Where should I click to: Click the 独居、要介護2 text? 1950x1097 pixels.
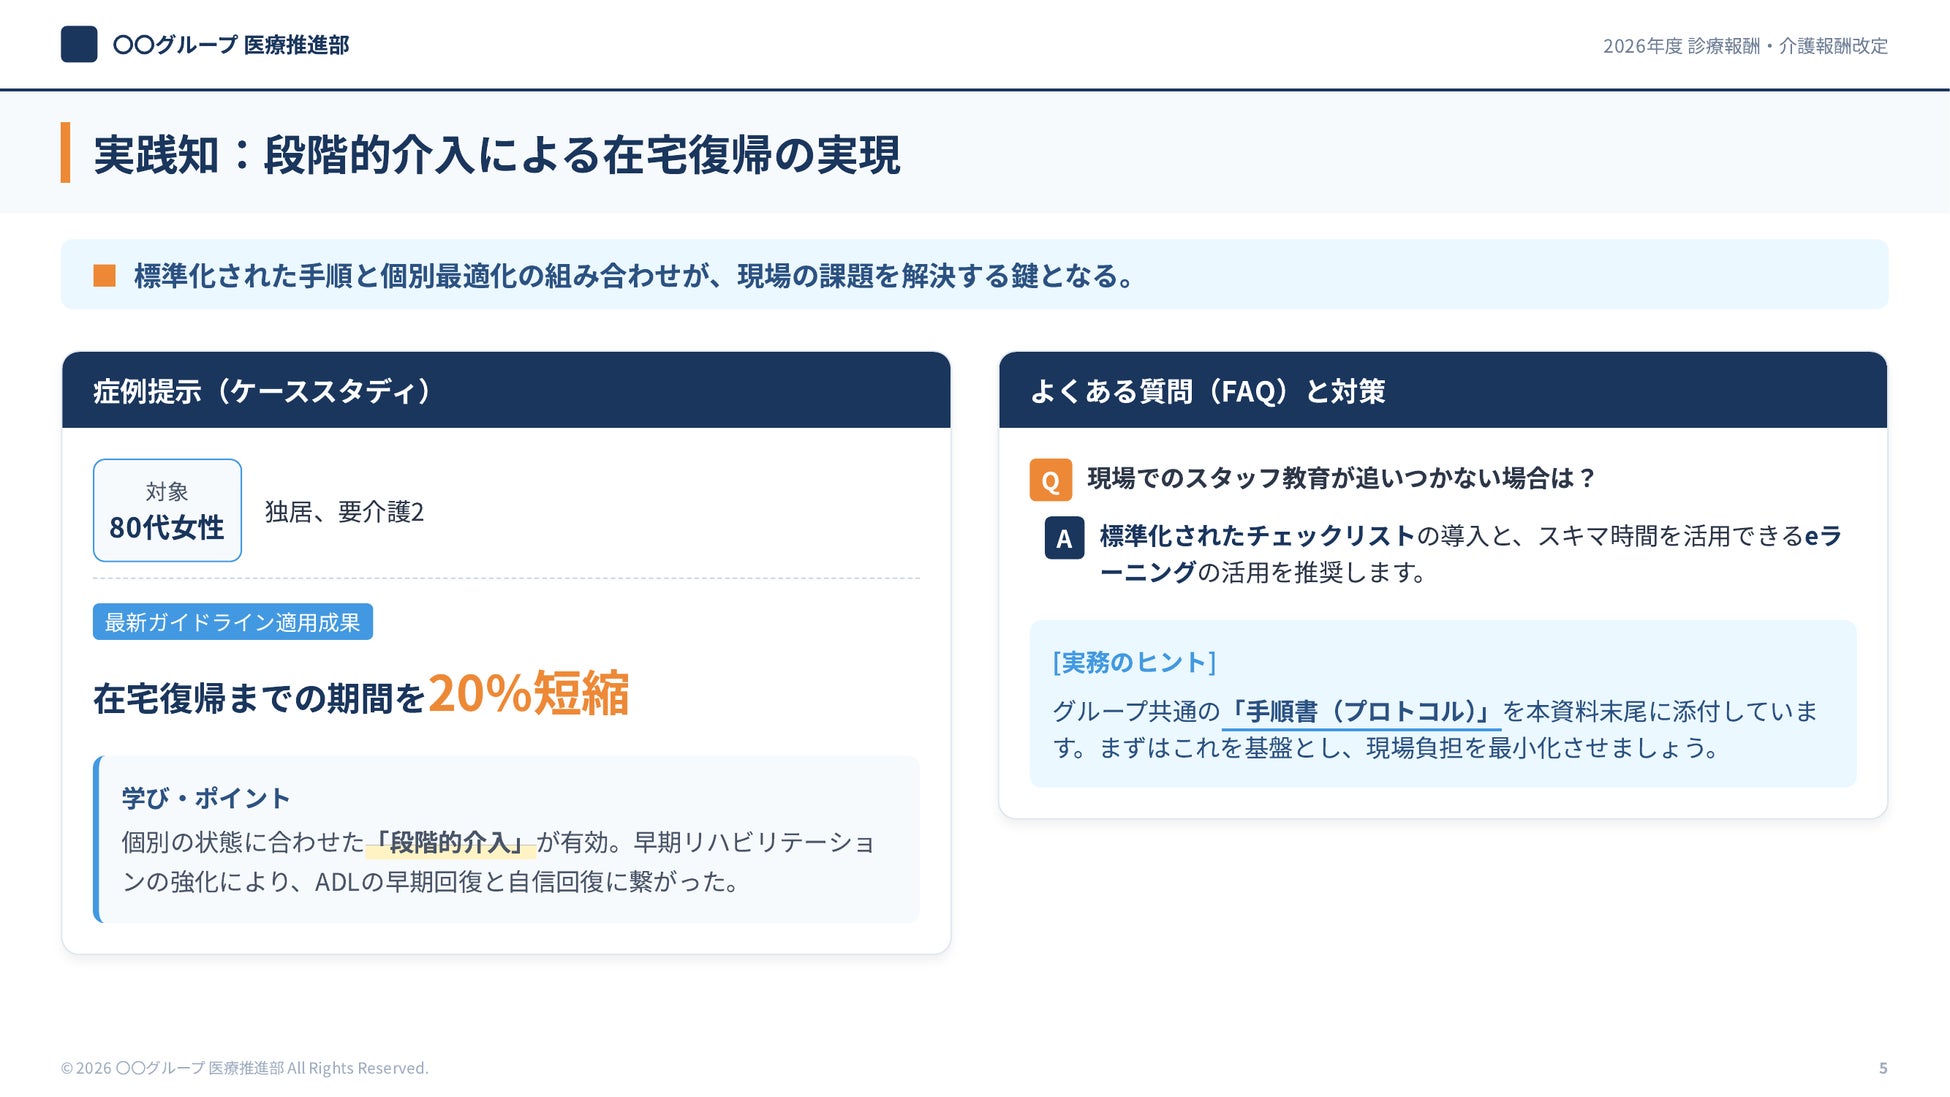pos(344,512)
